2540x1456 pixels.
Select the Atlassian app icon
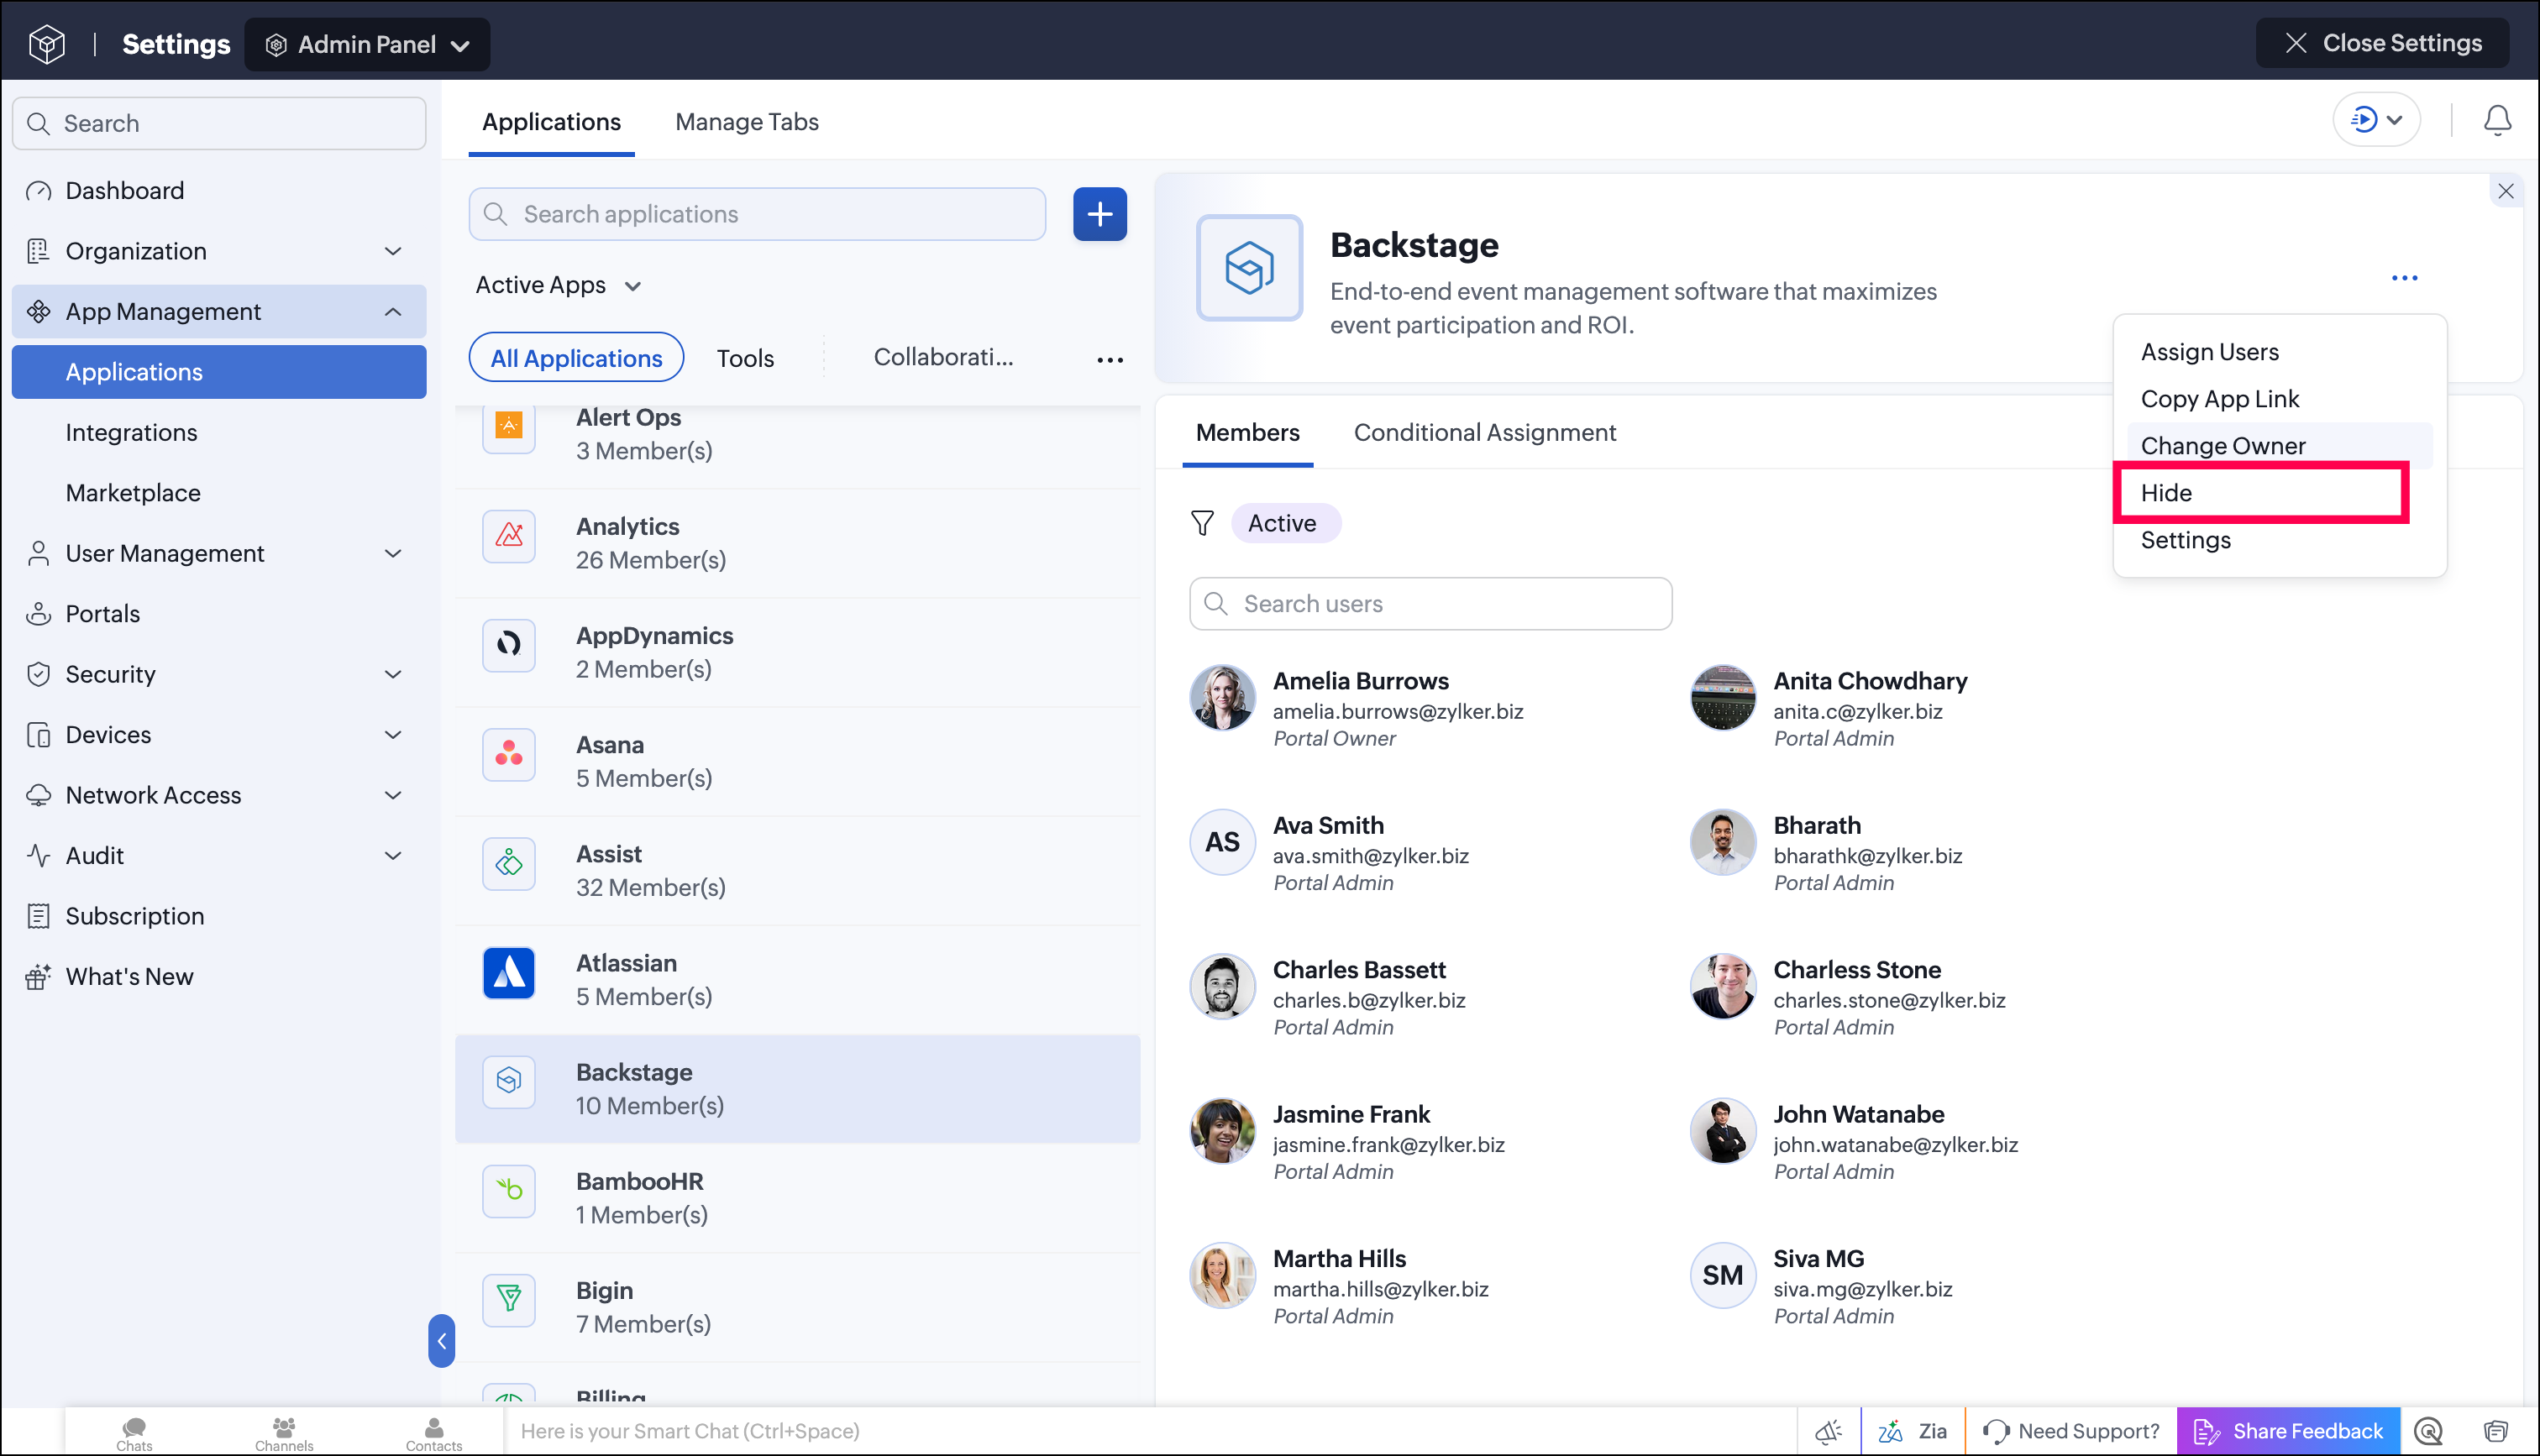[509, 972]
